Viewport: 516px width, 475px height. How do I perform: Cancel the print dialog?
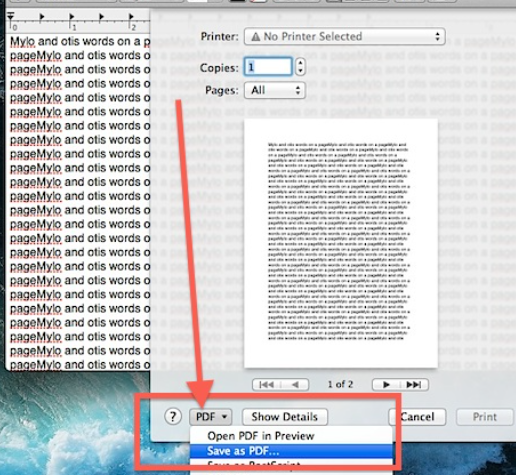tap(417, 417)
